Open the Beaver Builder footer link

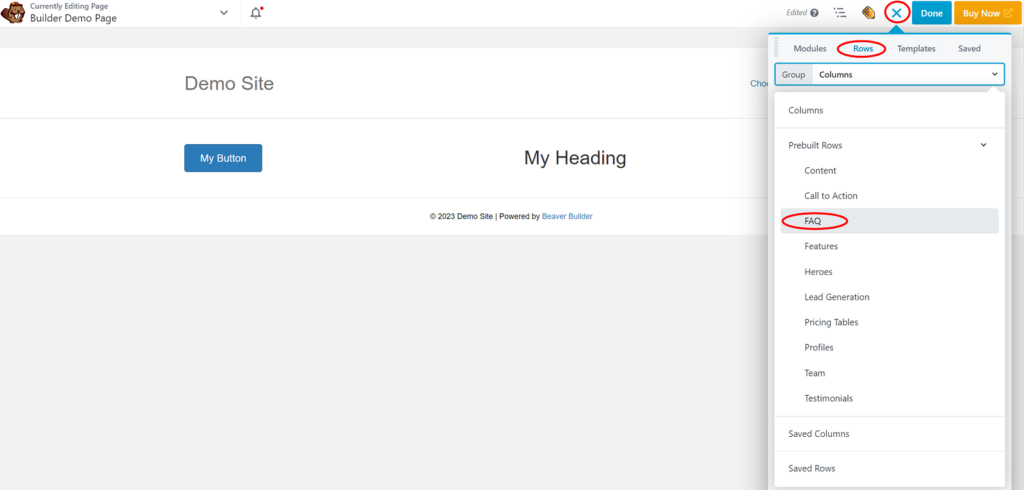point(567,216)
